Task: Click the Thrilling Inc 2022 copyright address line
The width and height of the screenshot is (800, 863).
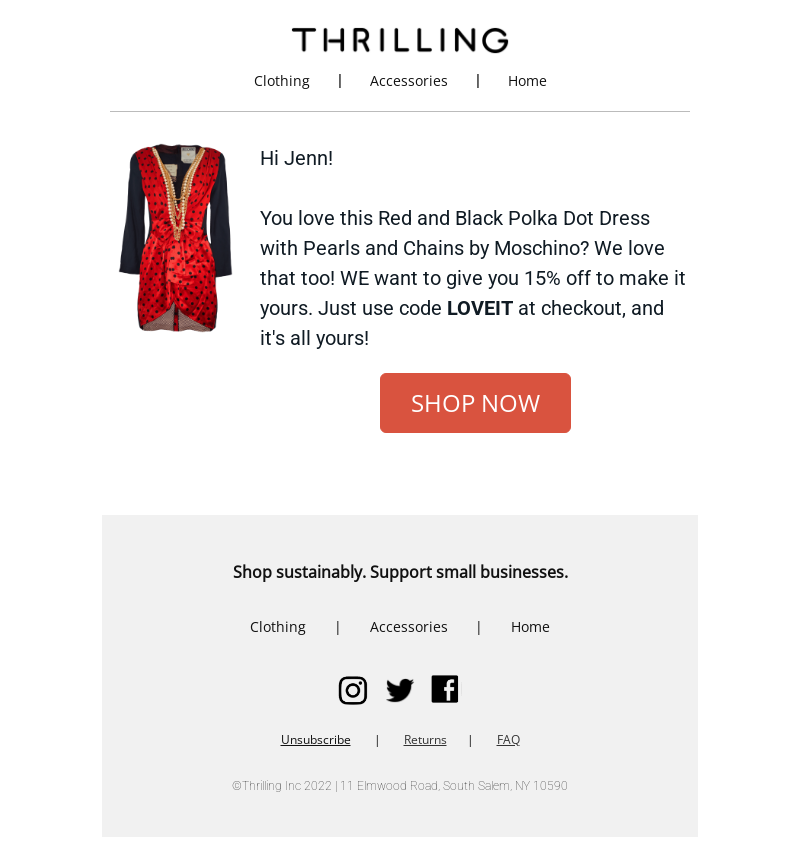Action: (x=399, y=785)
